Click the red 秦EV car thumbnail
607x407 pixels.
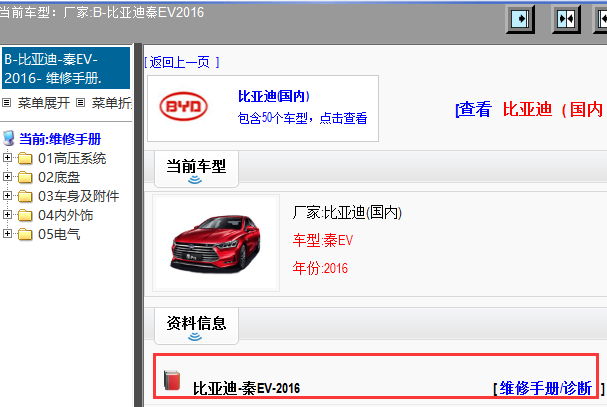(x=216, y=243)
